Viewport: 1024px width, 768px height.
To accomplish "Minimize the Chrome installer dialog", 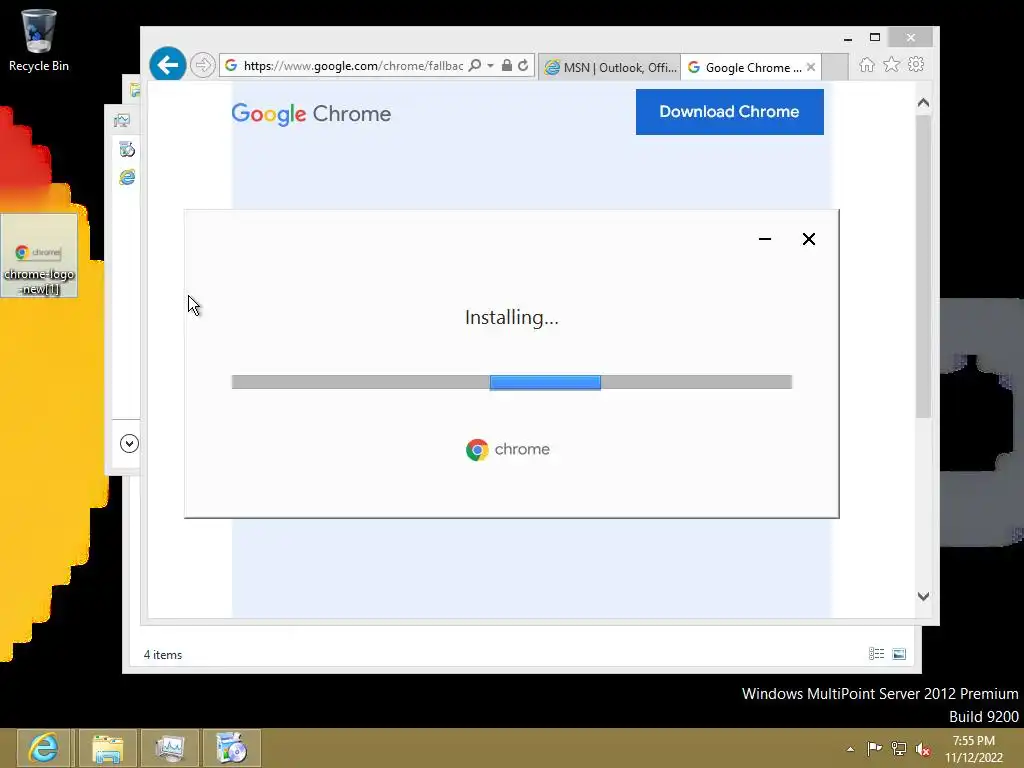I will click(765, 239).
